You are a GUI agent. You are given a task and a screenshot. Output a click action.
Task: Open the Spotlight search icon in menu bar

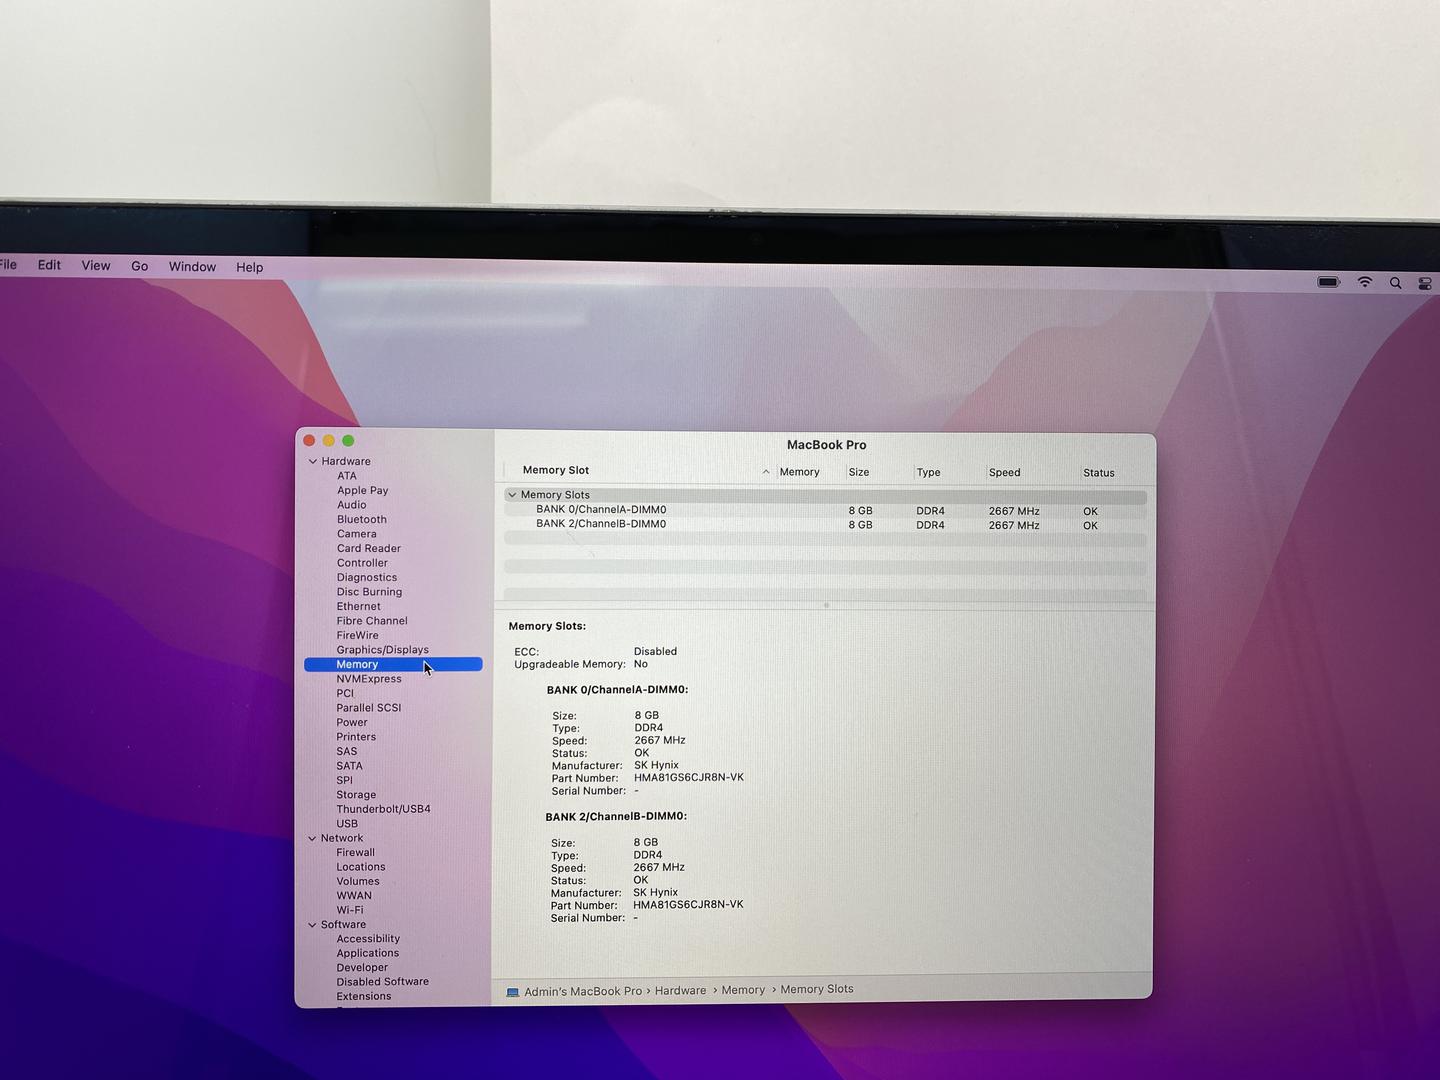click(x=1395, y=283)
